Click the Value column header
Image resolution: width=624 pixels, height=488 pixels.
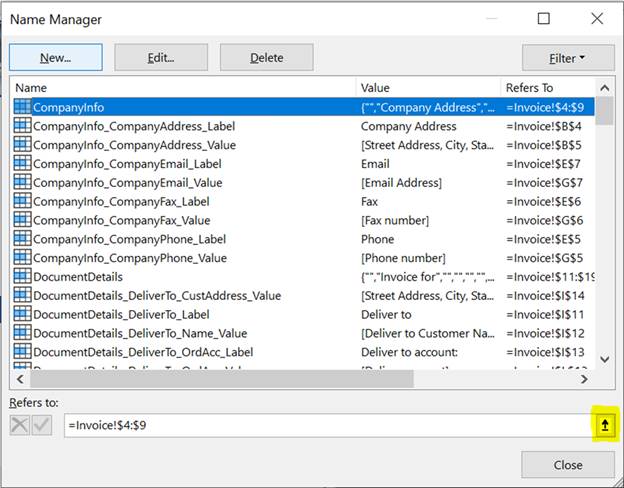(428, 88)
